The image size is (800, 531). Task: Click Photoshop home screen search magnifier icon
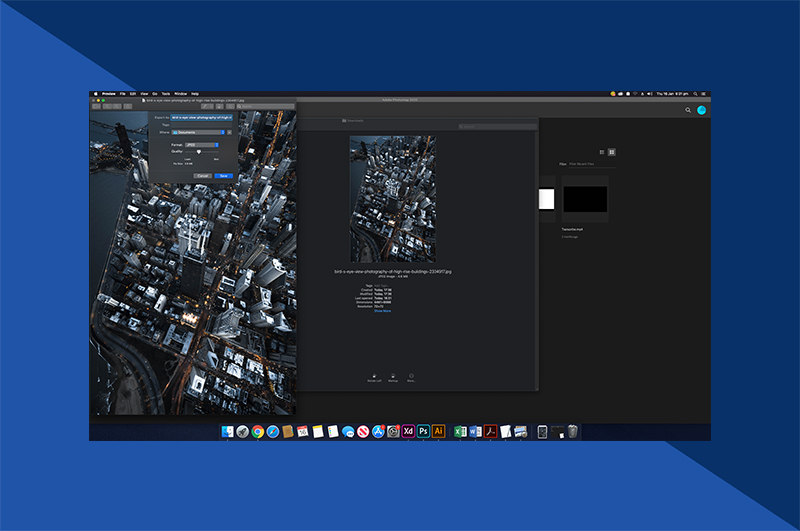click(x=688, y=110)
